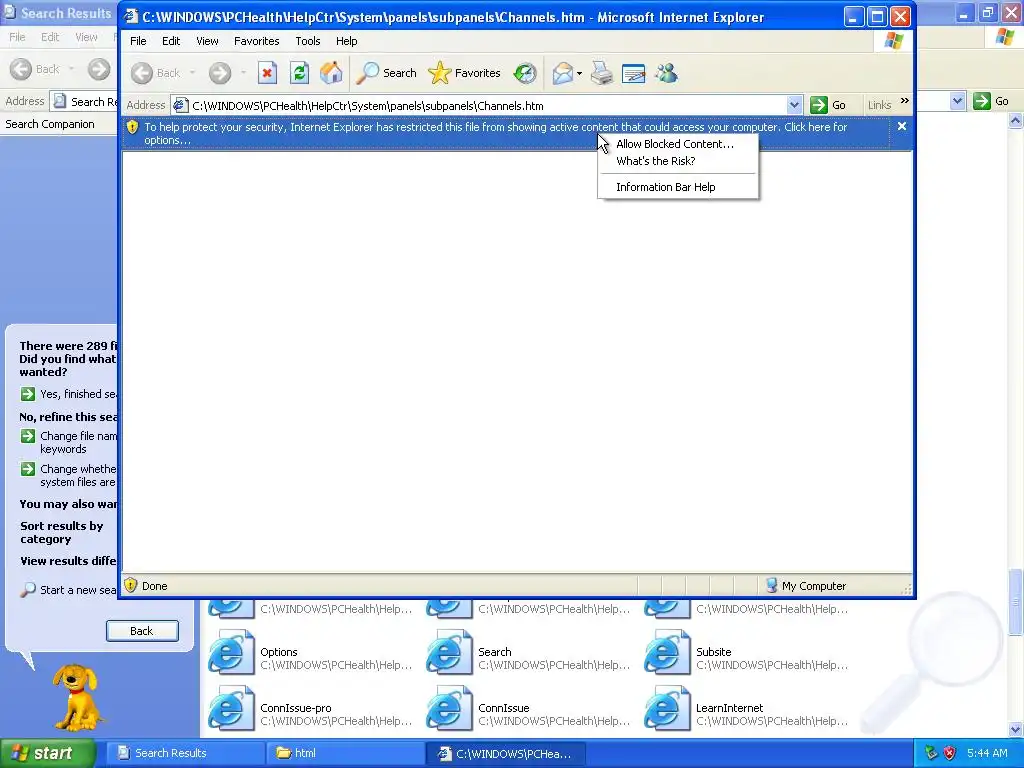This screenshot has width=1024, height=768.
Task: Click the Mail envelope icon
Action: point(562,73)
